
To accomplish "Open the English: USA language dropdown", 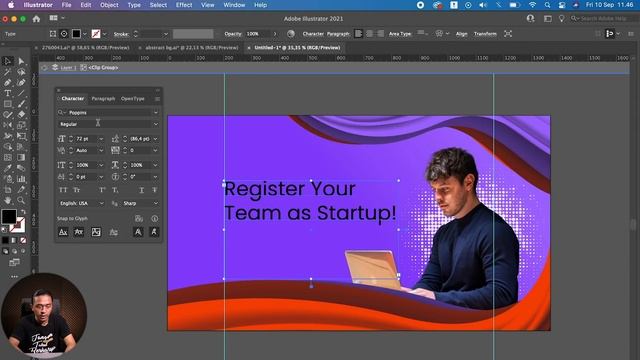I will coord(101,203).
